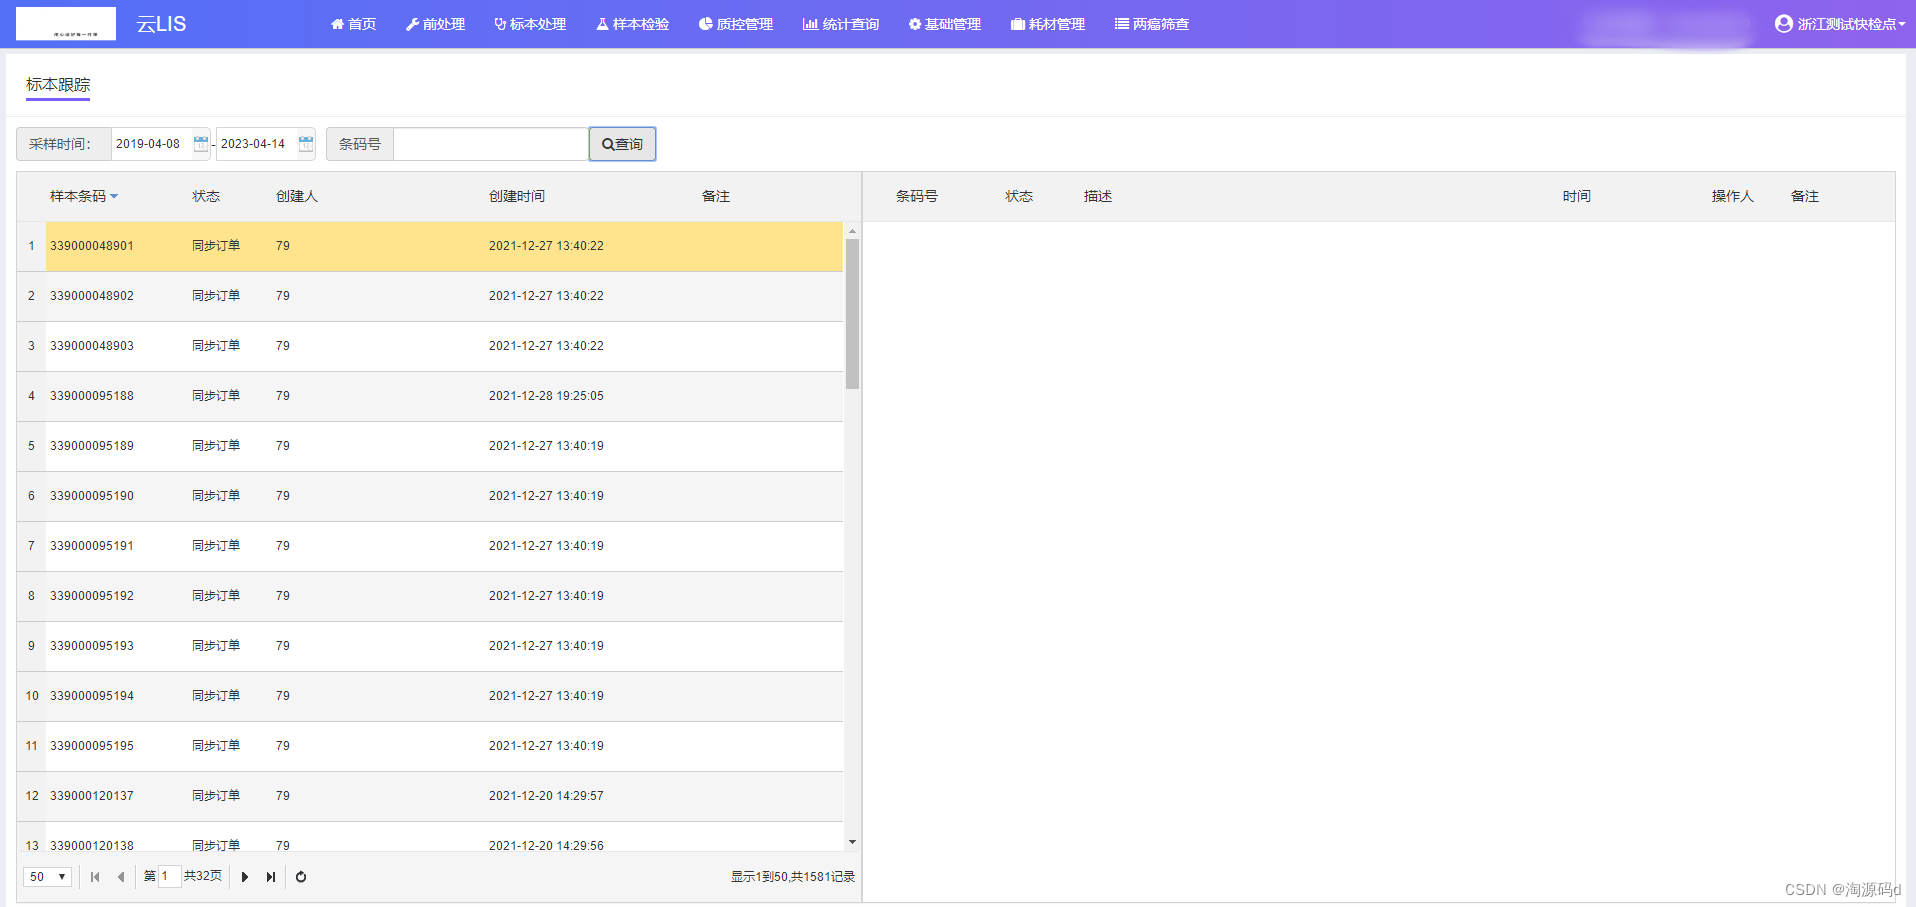Open the 基础管理 menu

coord(945,24)
